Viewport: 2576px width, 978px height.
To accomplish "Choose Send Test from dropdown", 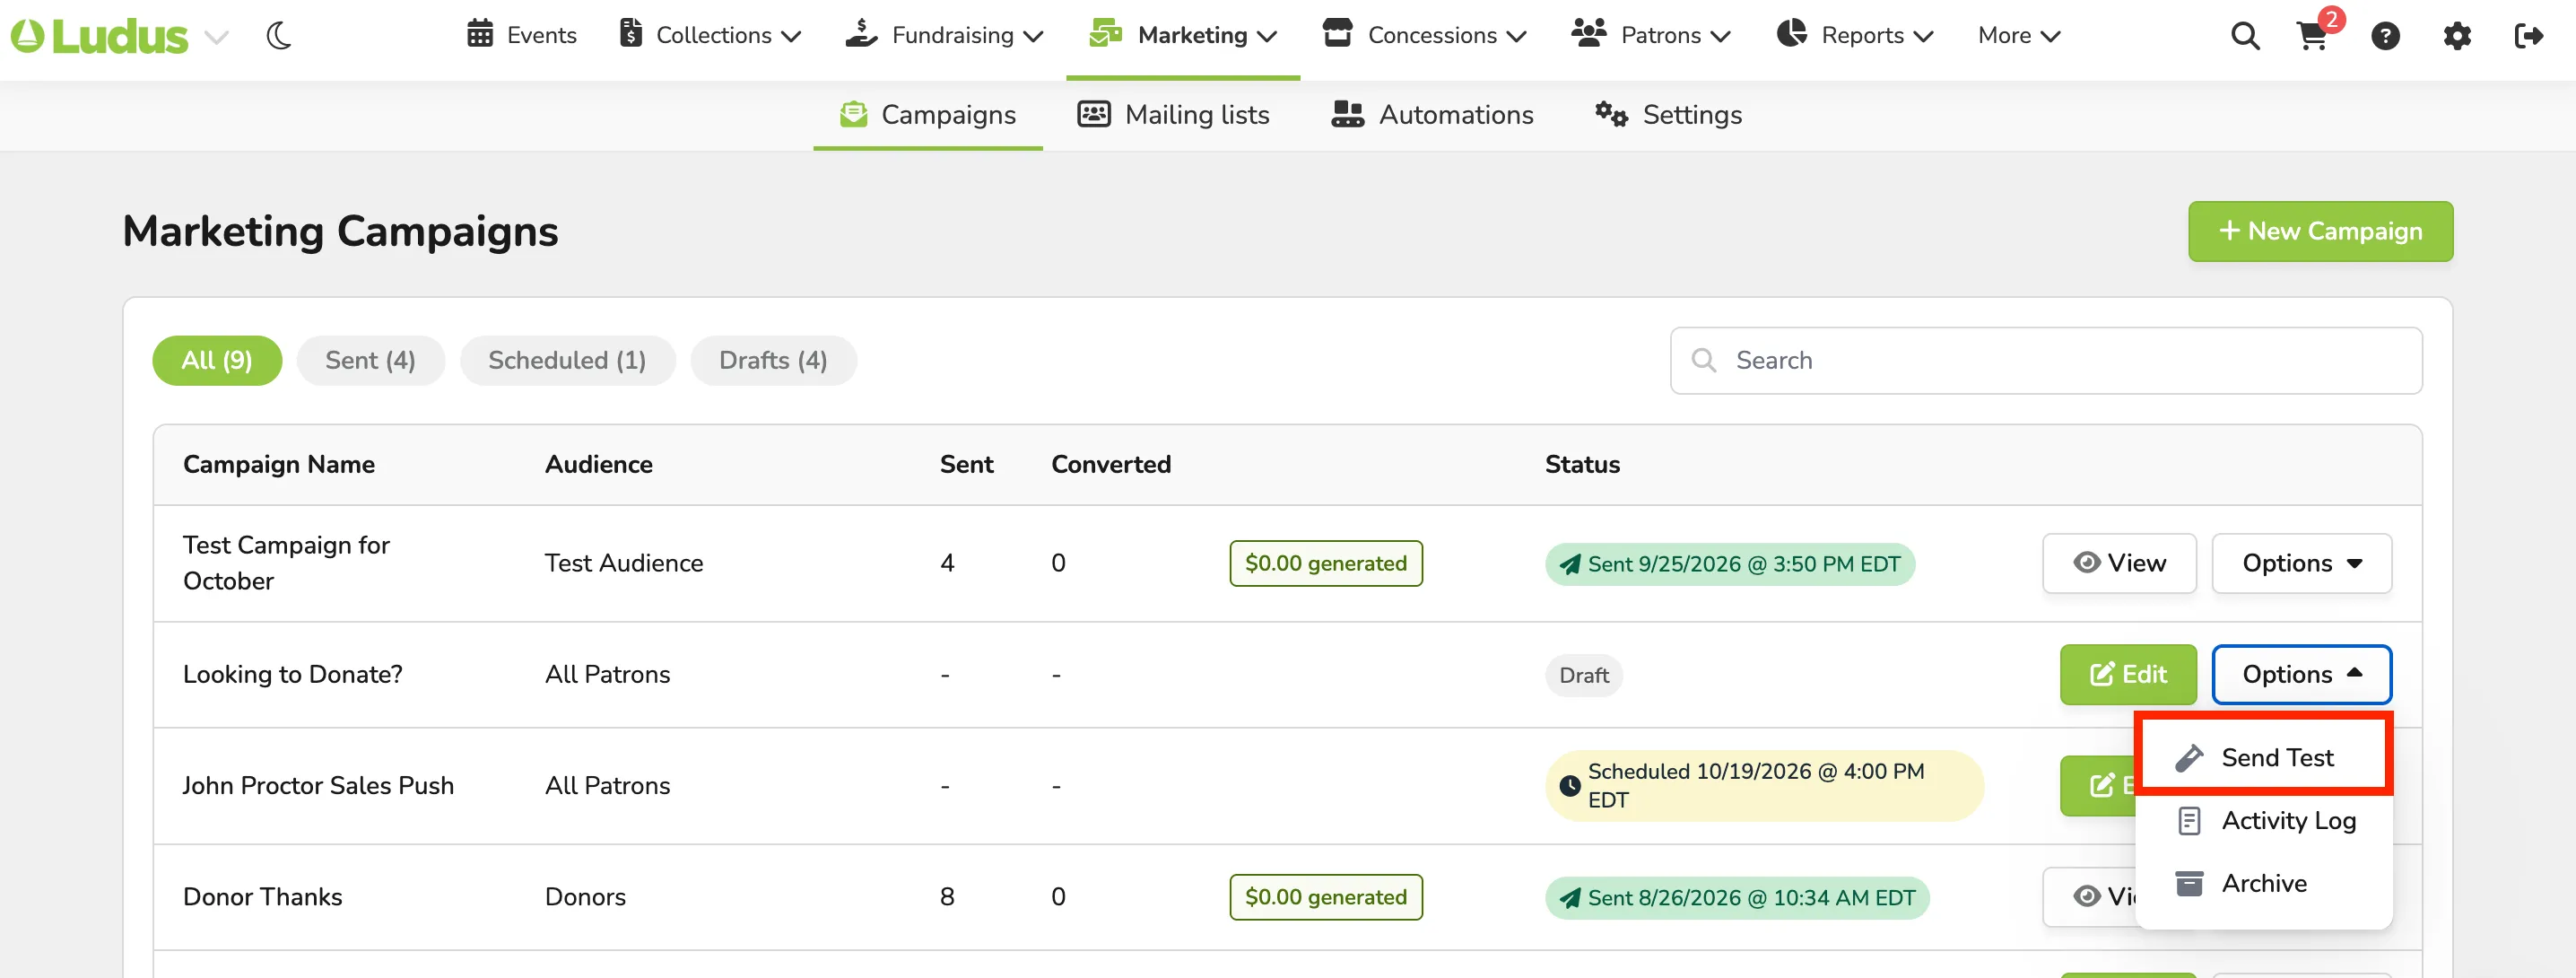I will point(2263,757).
